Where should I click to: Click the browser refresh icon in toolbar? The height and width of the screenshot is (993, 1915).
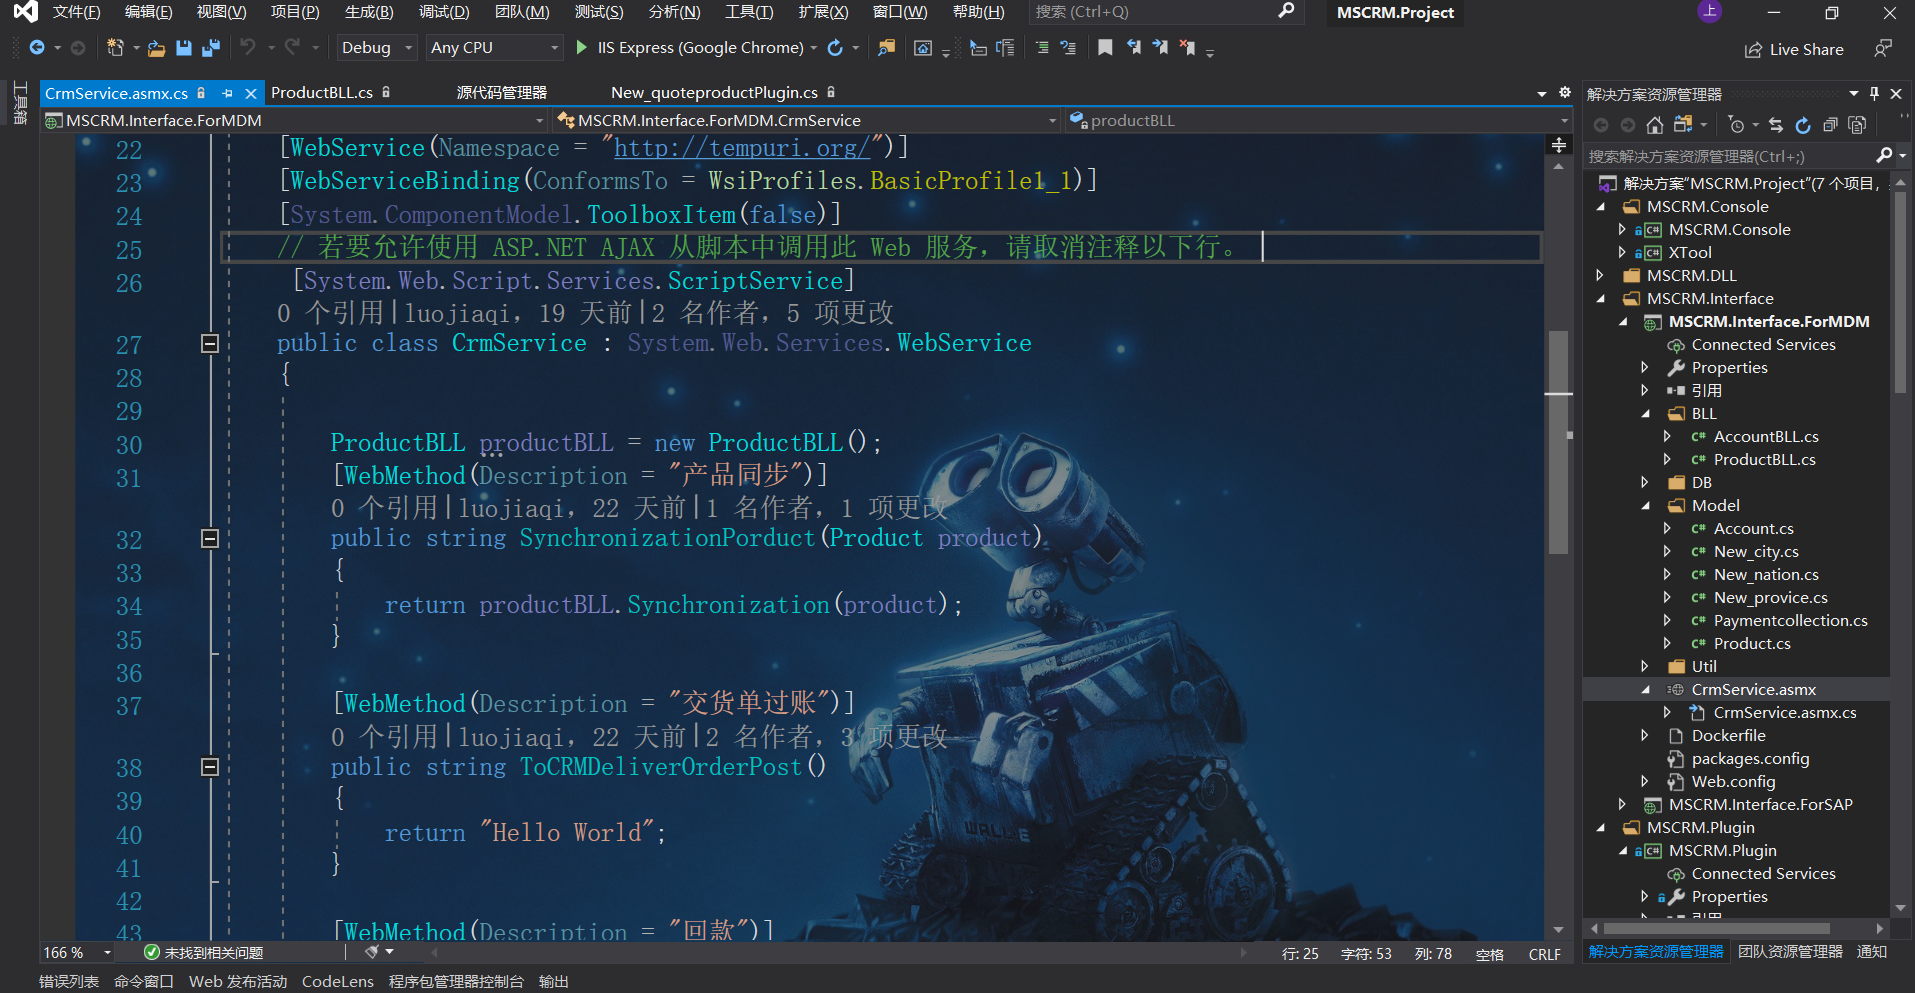click(835, 48)
